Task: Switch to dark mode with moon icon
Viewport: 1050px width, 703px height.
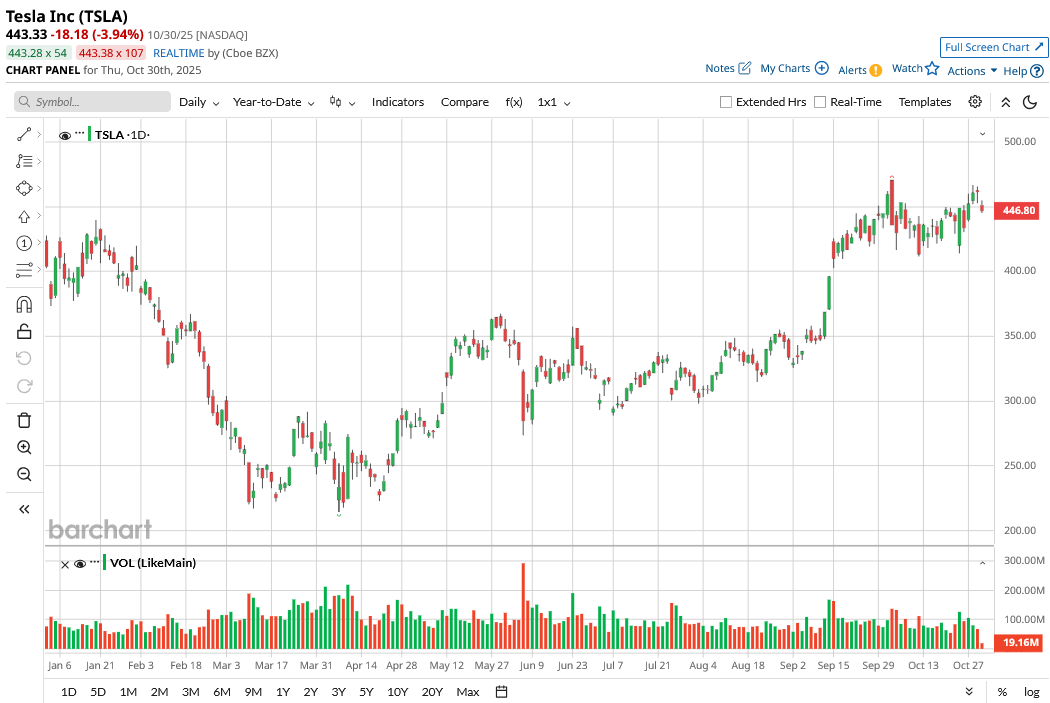Action: pyautogui.click(x=1030, y=102)
